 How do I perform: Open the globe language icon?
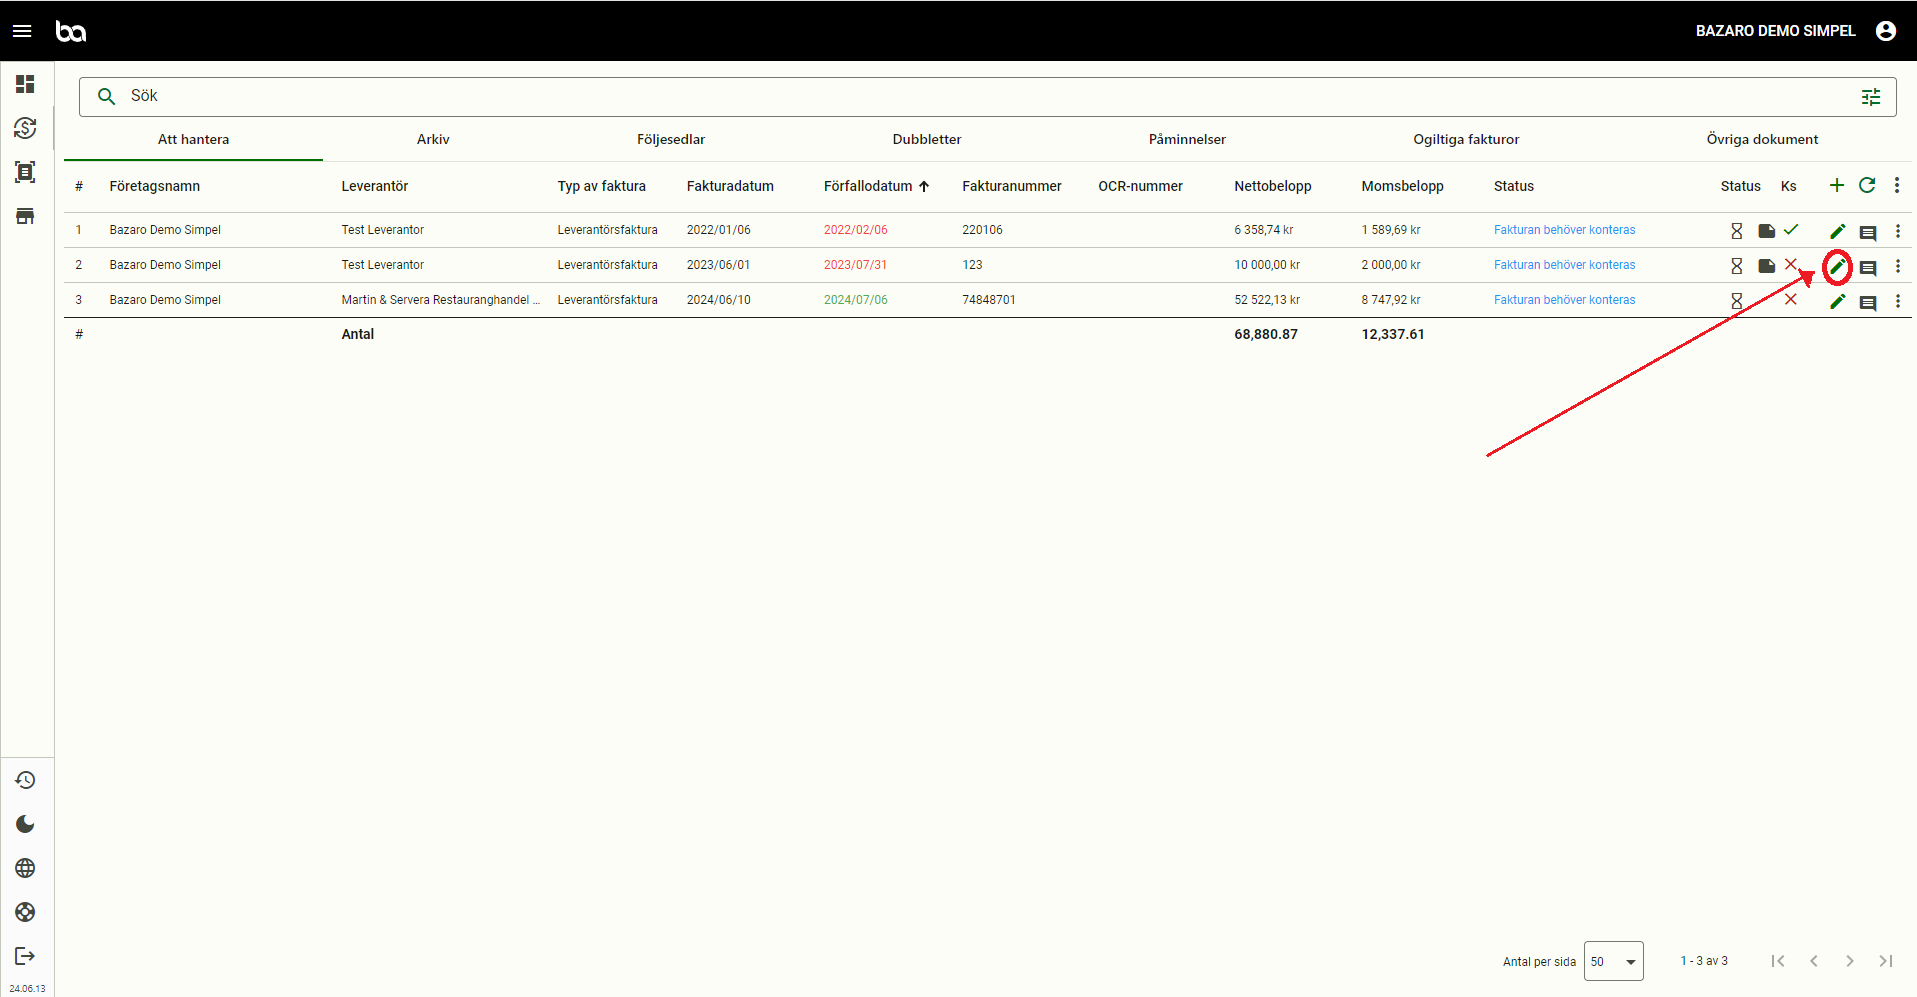(x=25, y=868)
